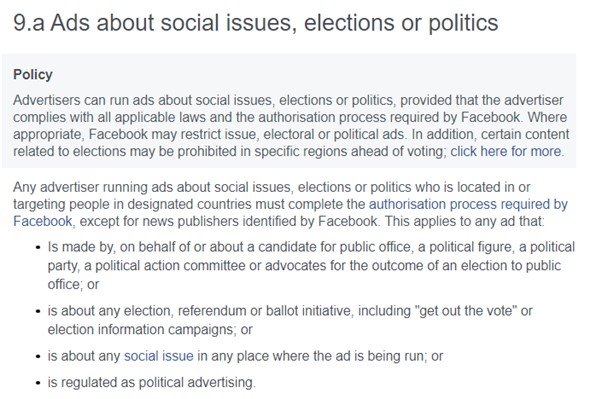This screenshot has width=602, height=399.
Task: Click the bullet dot before "is about any election"
Action: [x=38, y=311]
